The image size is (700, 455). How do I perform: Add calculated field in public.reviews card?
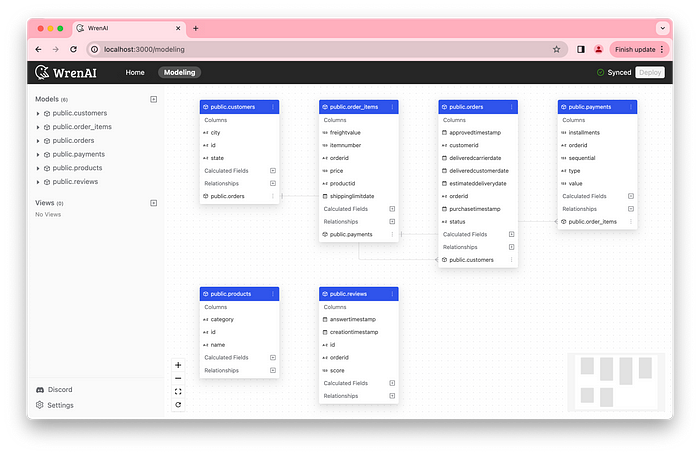click(x=392, y=383)
